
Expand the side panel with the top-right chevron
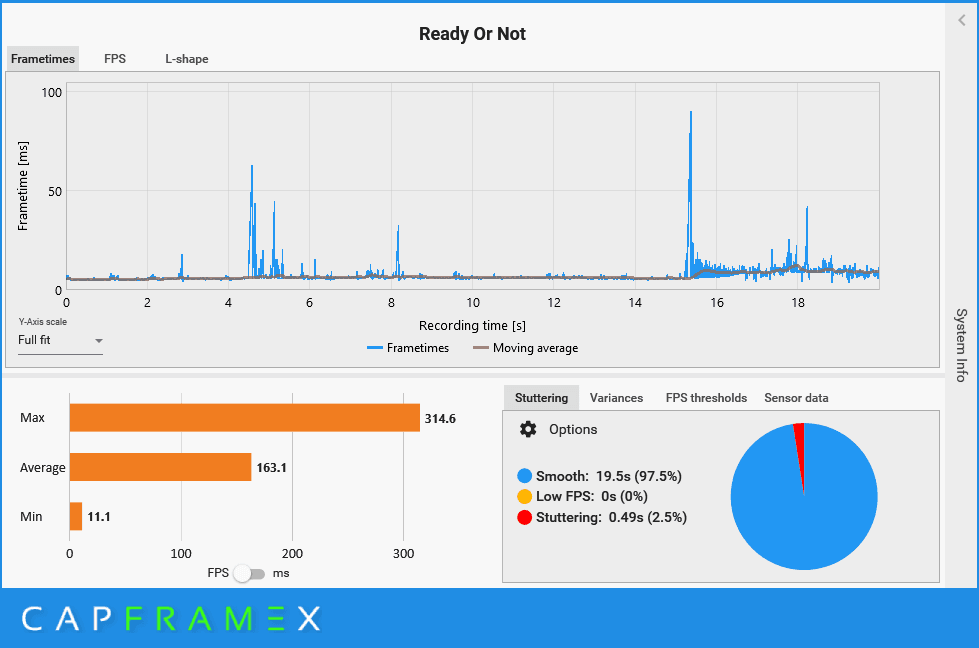click(x=962, y=21)
